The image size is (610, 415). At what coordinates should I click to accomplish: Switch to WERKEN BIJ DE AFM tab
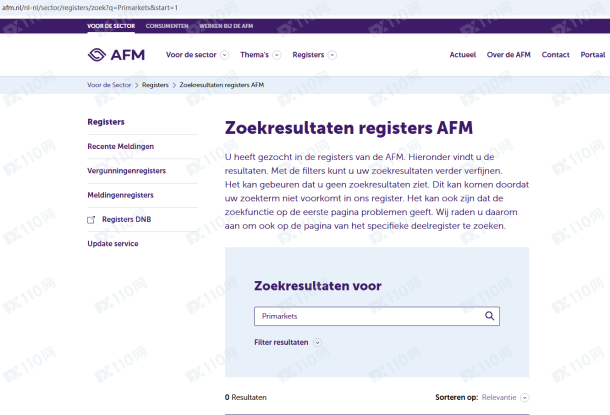[226, 26]
